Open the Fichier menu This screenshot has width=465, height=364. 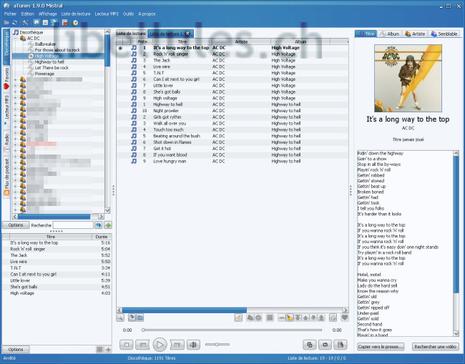pyautogui.click(x=10, y=14)
